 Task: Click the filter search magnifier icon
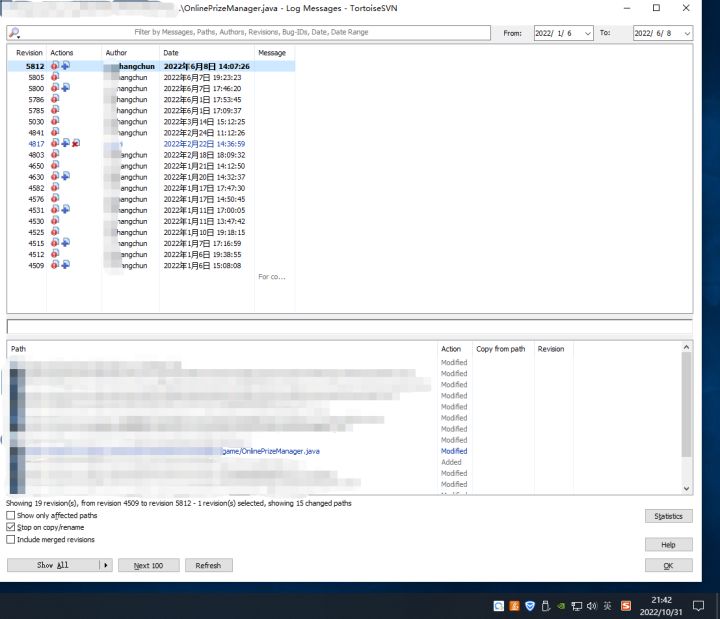click(14, 33)
